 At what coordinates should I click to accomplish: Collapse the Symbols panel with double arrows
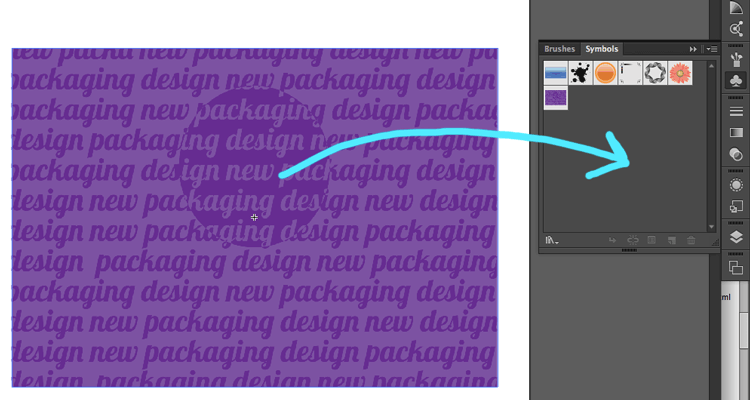(692, 49)
